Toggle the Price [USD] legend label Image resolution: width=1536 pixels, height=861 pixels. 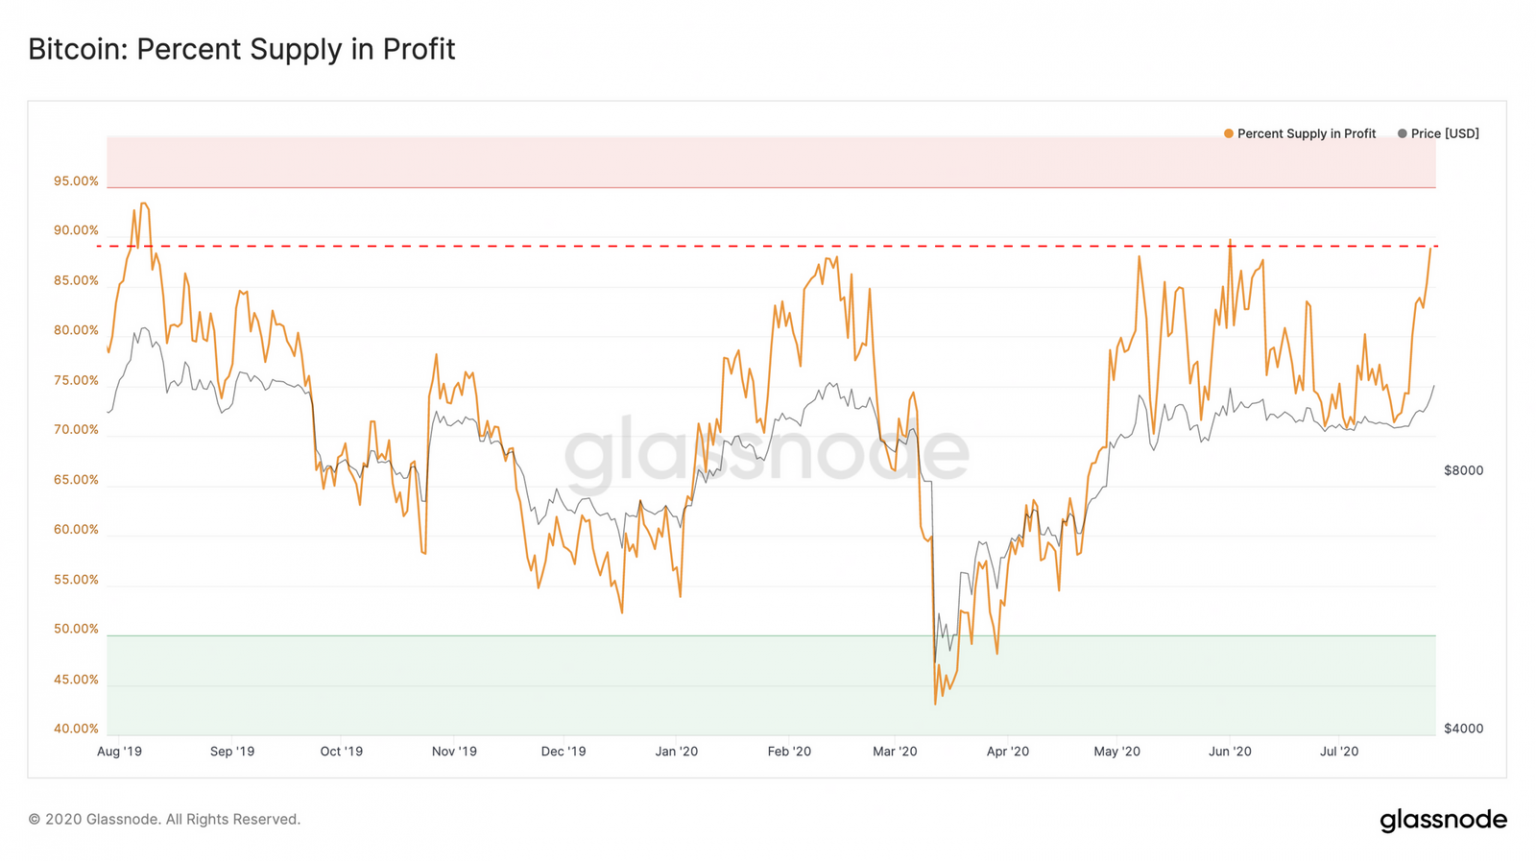pos(1444,134)
